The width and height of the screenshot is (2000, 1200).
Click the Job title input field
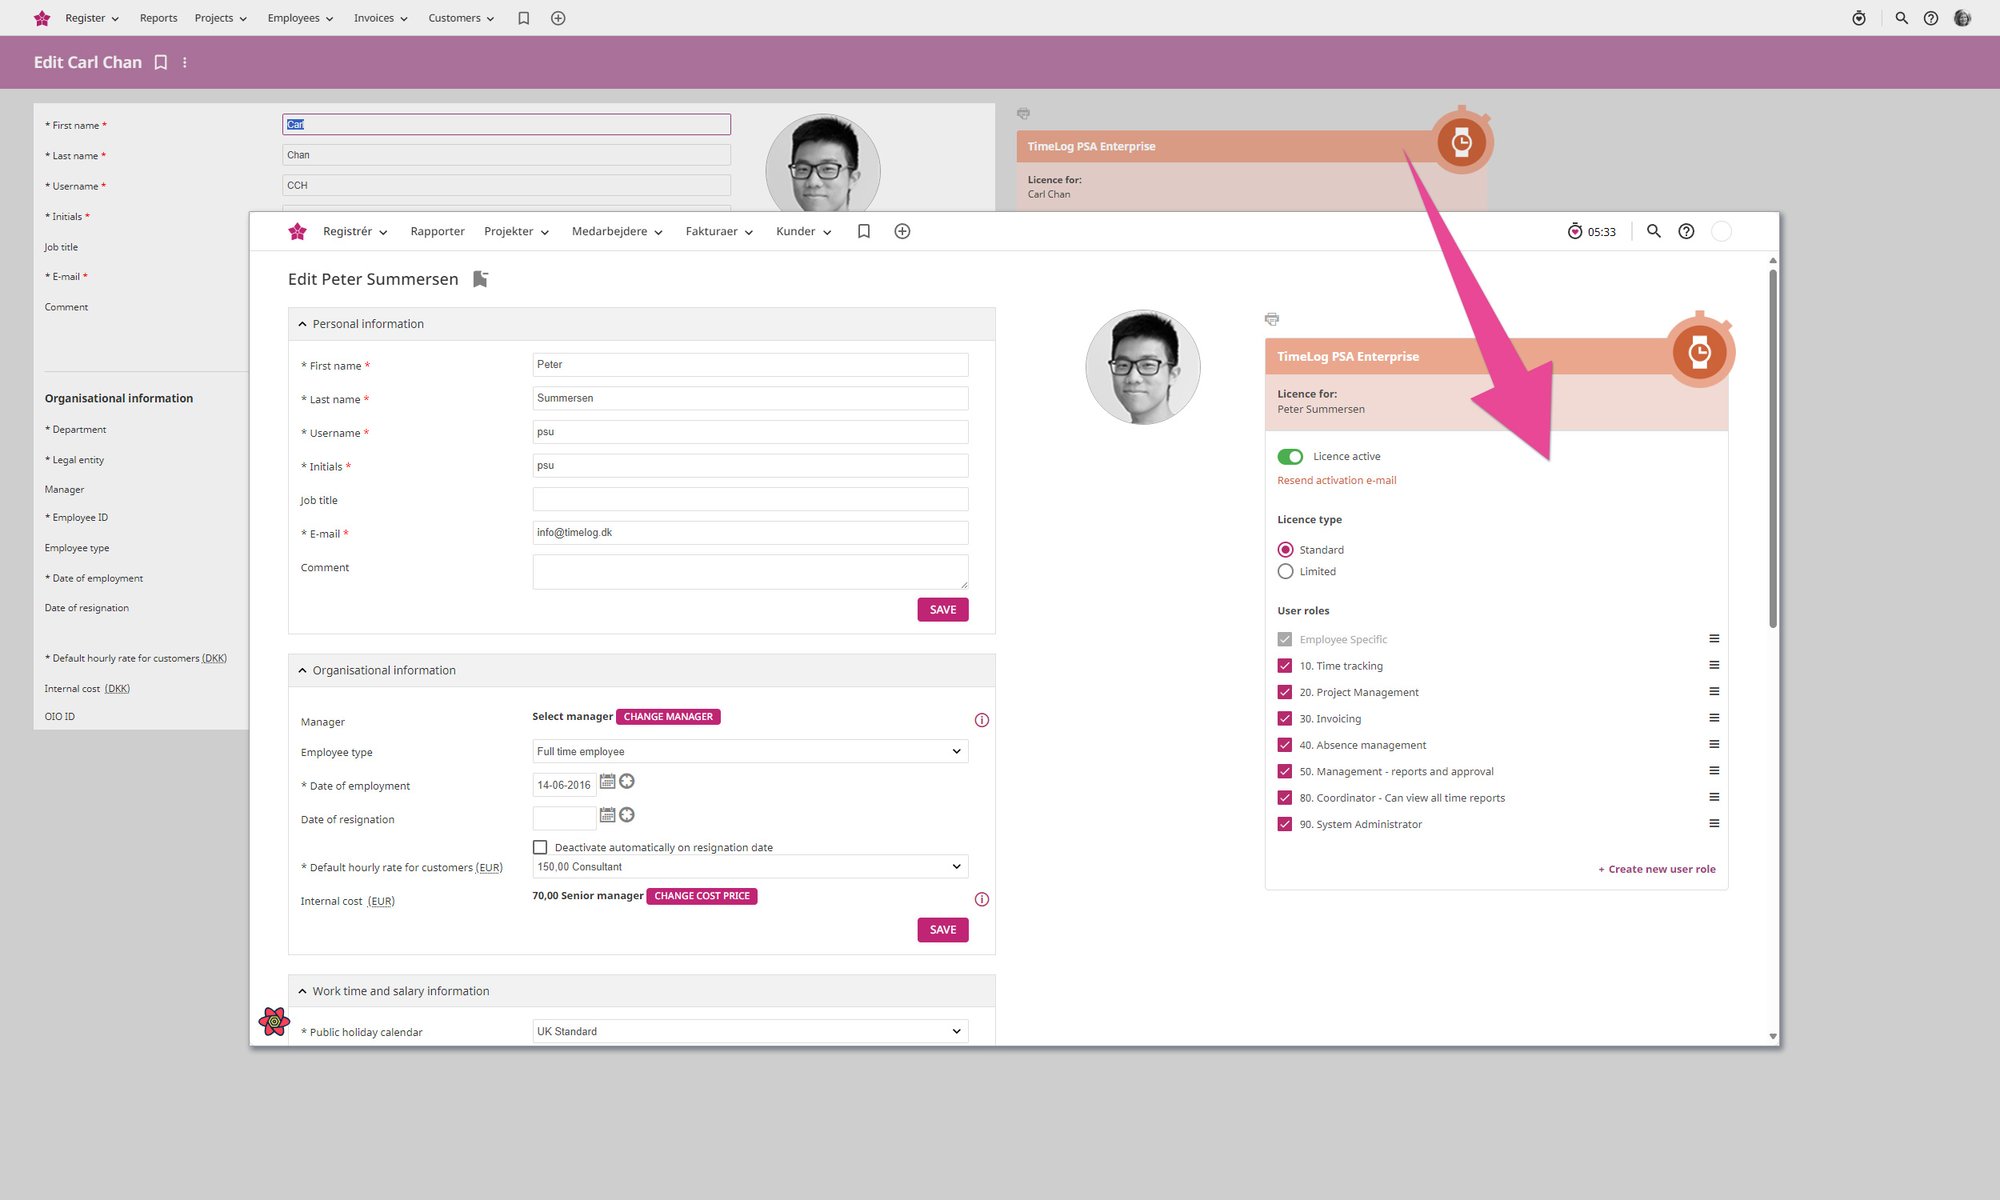point(750,499)
